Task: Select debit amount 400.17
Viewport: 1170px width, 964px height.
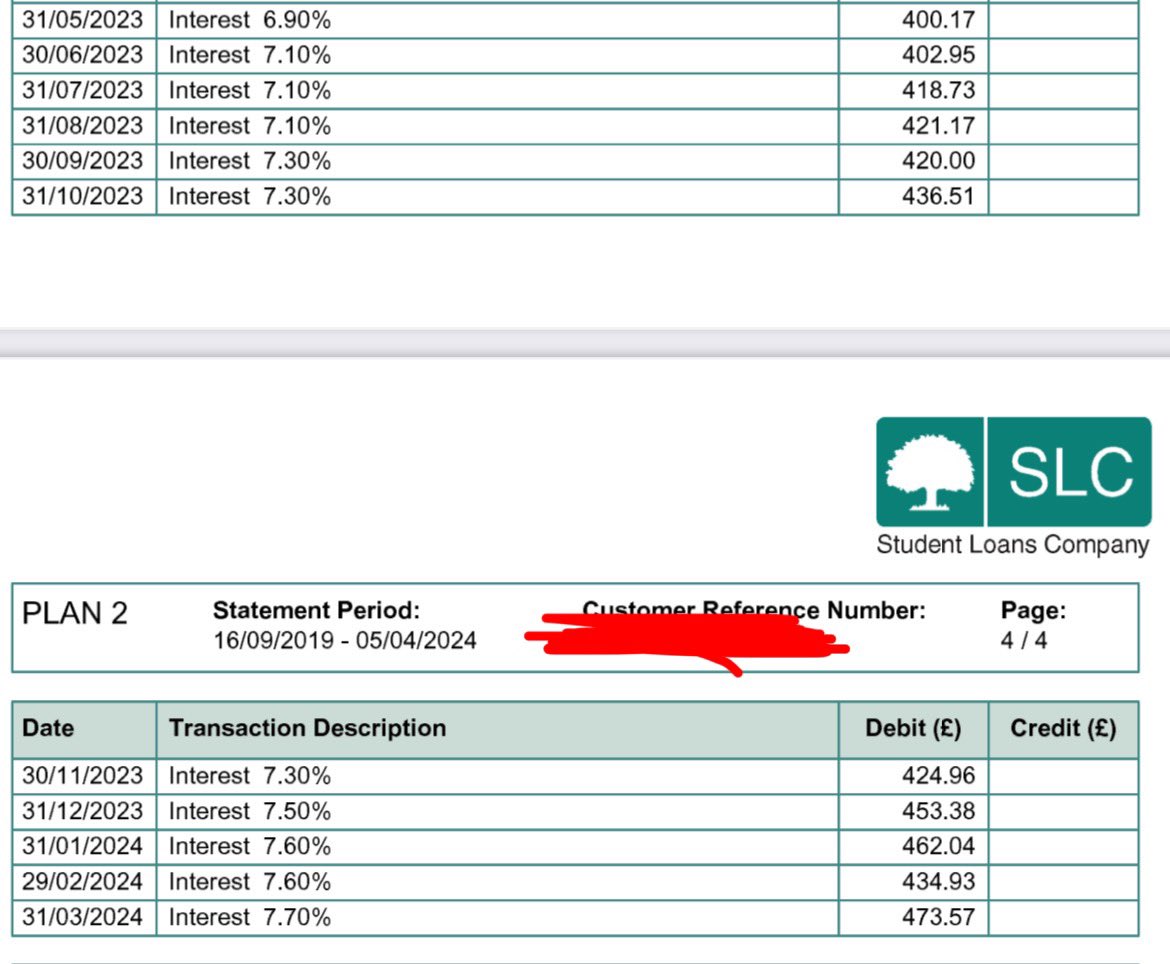Action: 939,19
